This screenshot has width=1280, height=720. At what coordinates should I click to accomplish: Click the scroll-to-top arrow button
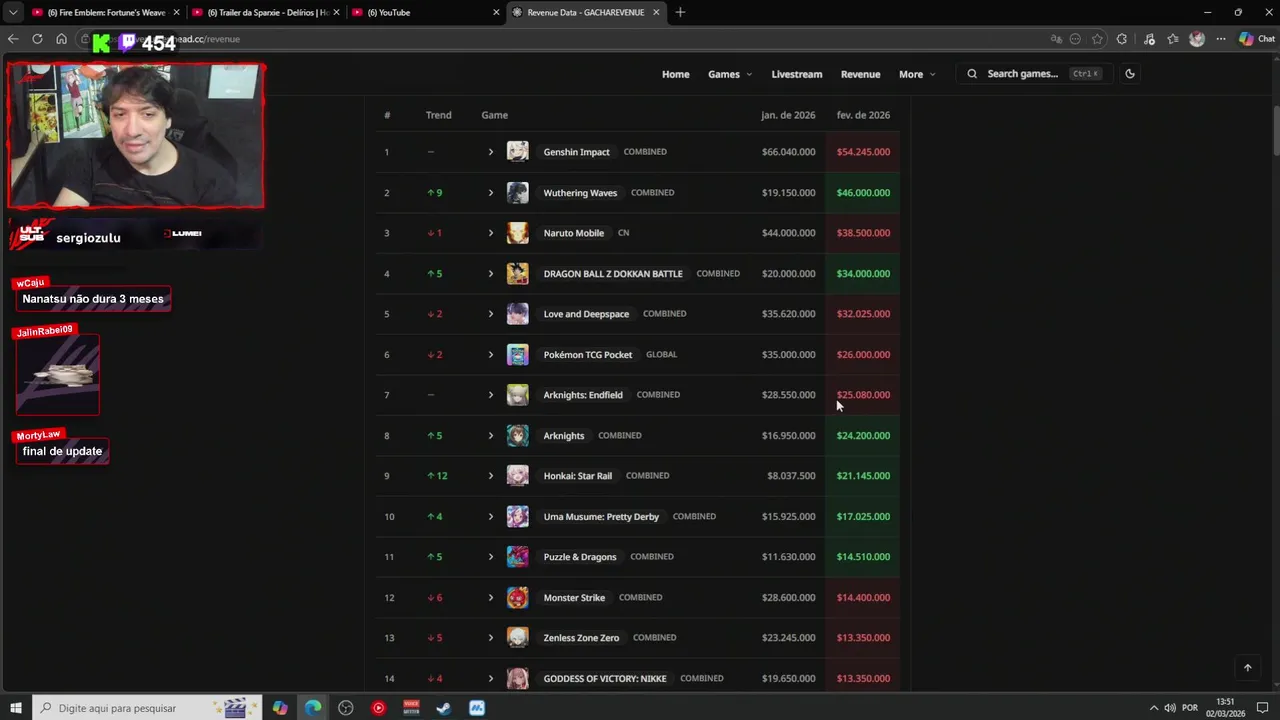coord(1247,668)
